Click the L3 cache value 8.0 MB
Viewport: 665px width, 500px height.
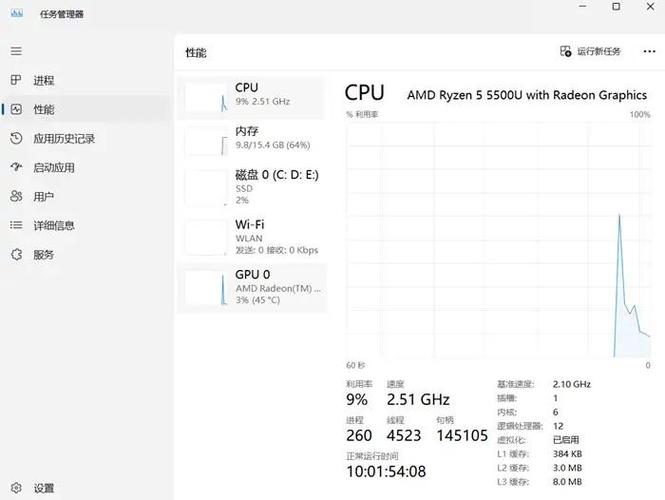tap(567, 482)
